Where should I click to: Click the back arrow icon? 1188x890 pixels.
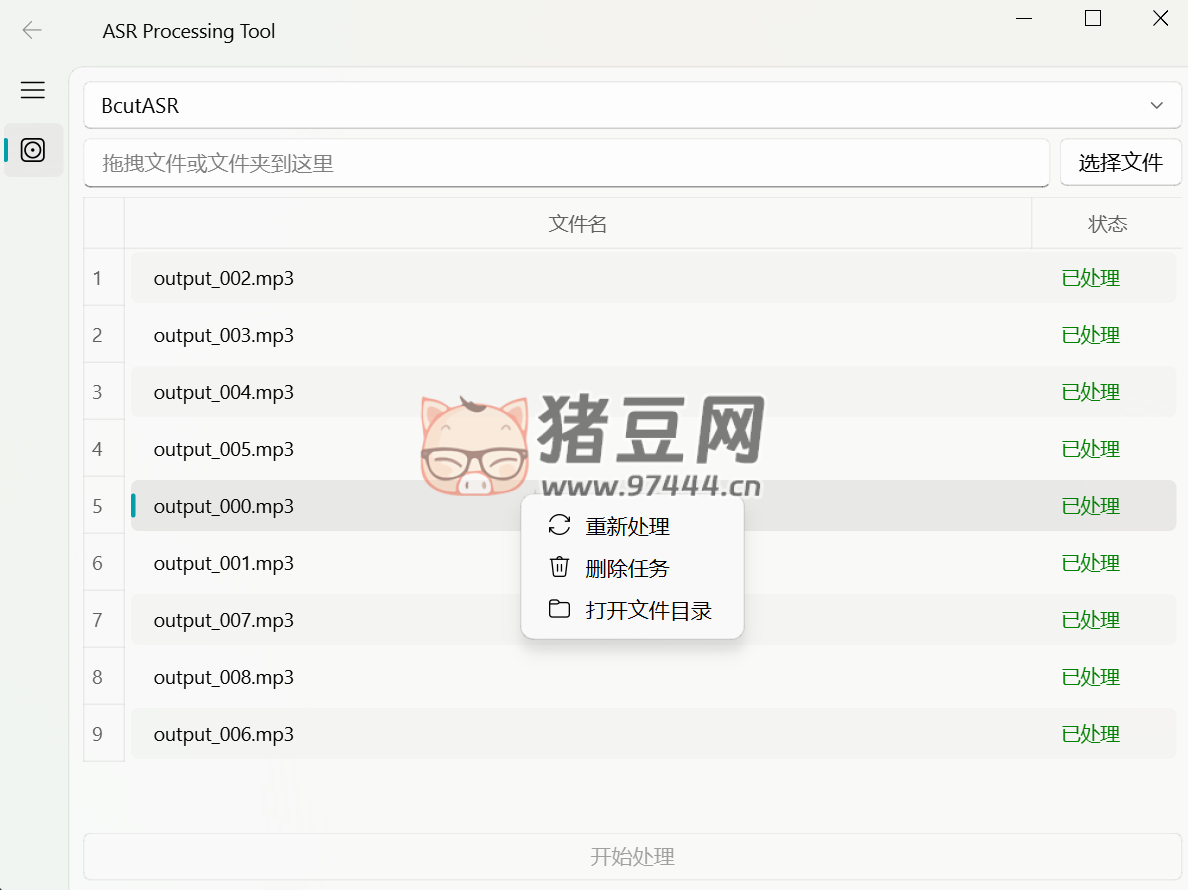(x=32, y=30)
